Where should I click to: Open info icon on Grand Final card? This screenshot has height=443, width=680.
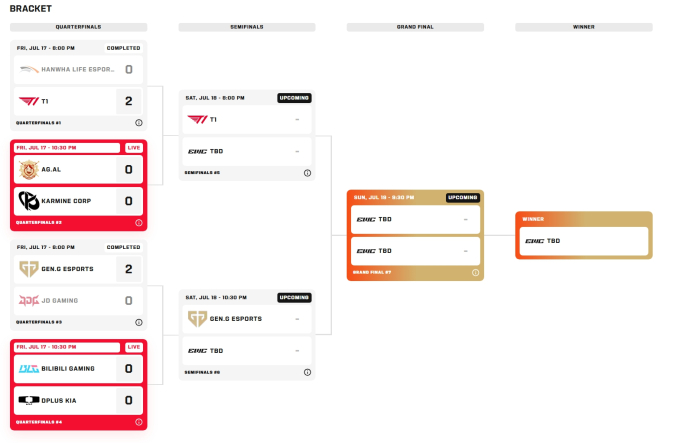tap(475, 273)
